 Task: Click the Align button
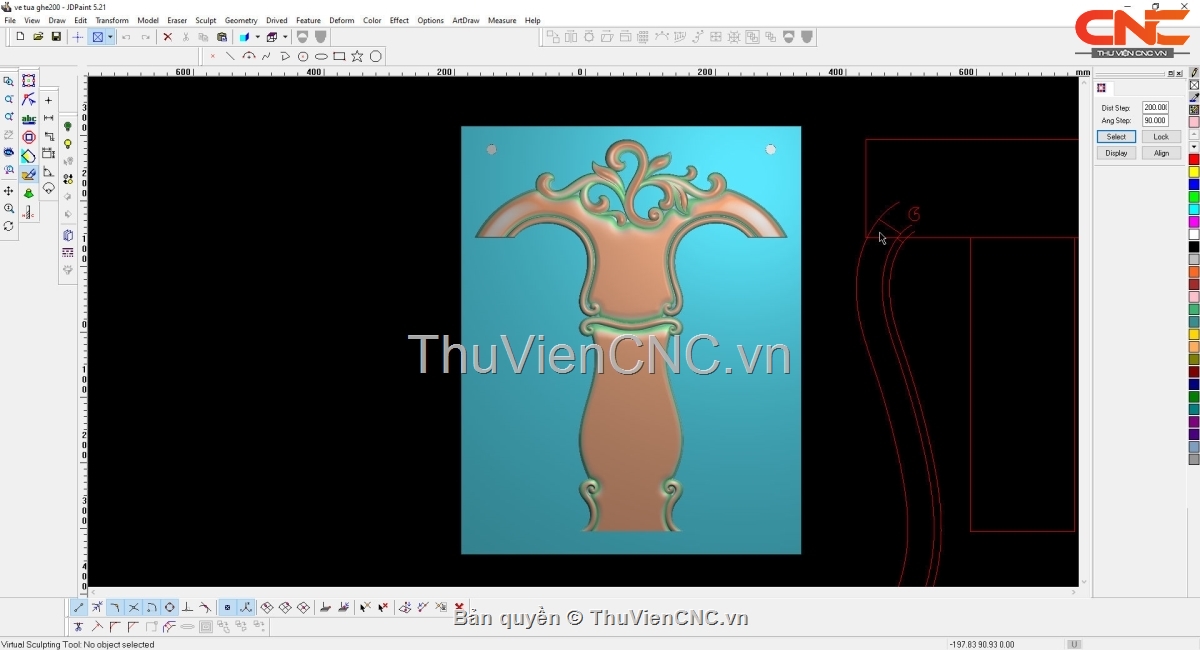[1161, 153]
